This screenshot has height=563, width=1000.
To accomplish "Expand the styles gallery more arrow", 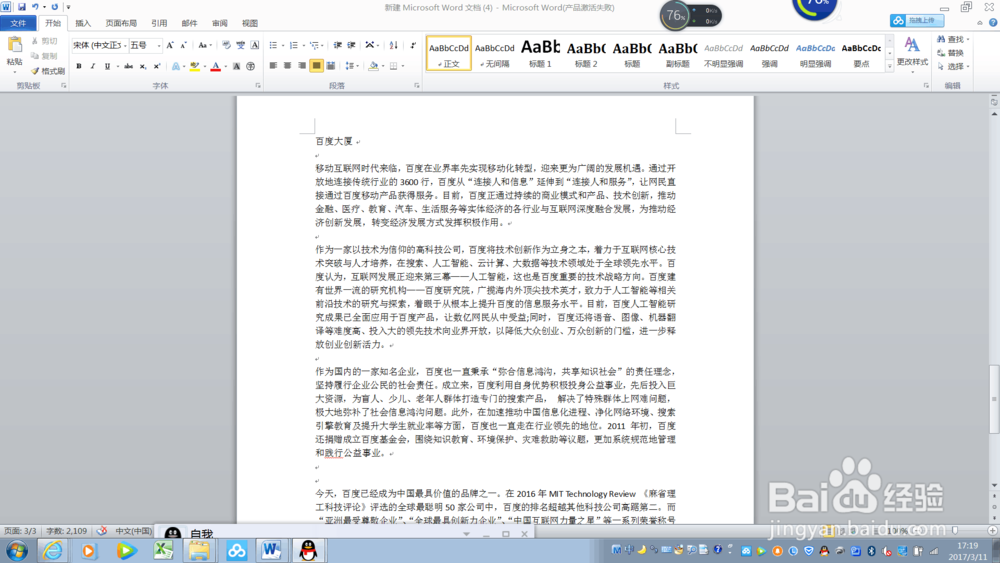I will tap(890, 66).
